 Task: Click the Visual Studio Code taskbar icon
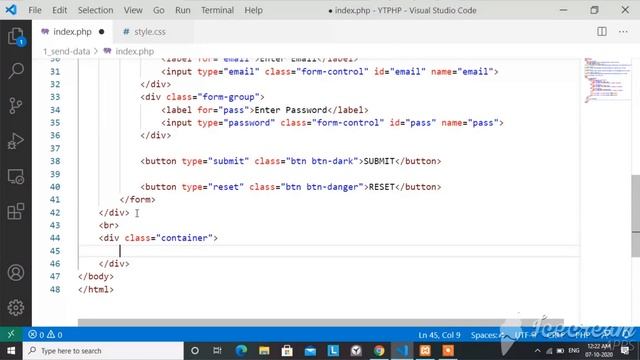click(402, 351)
